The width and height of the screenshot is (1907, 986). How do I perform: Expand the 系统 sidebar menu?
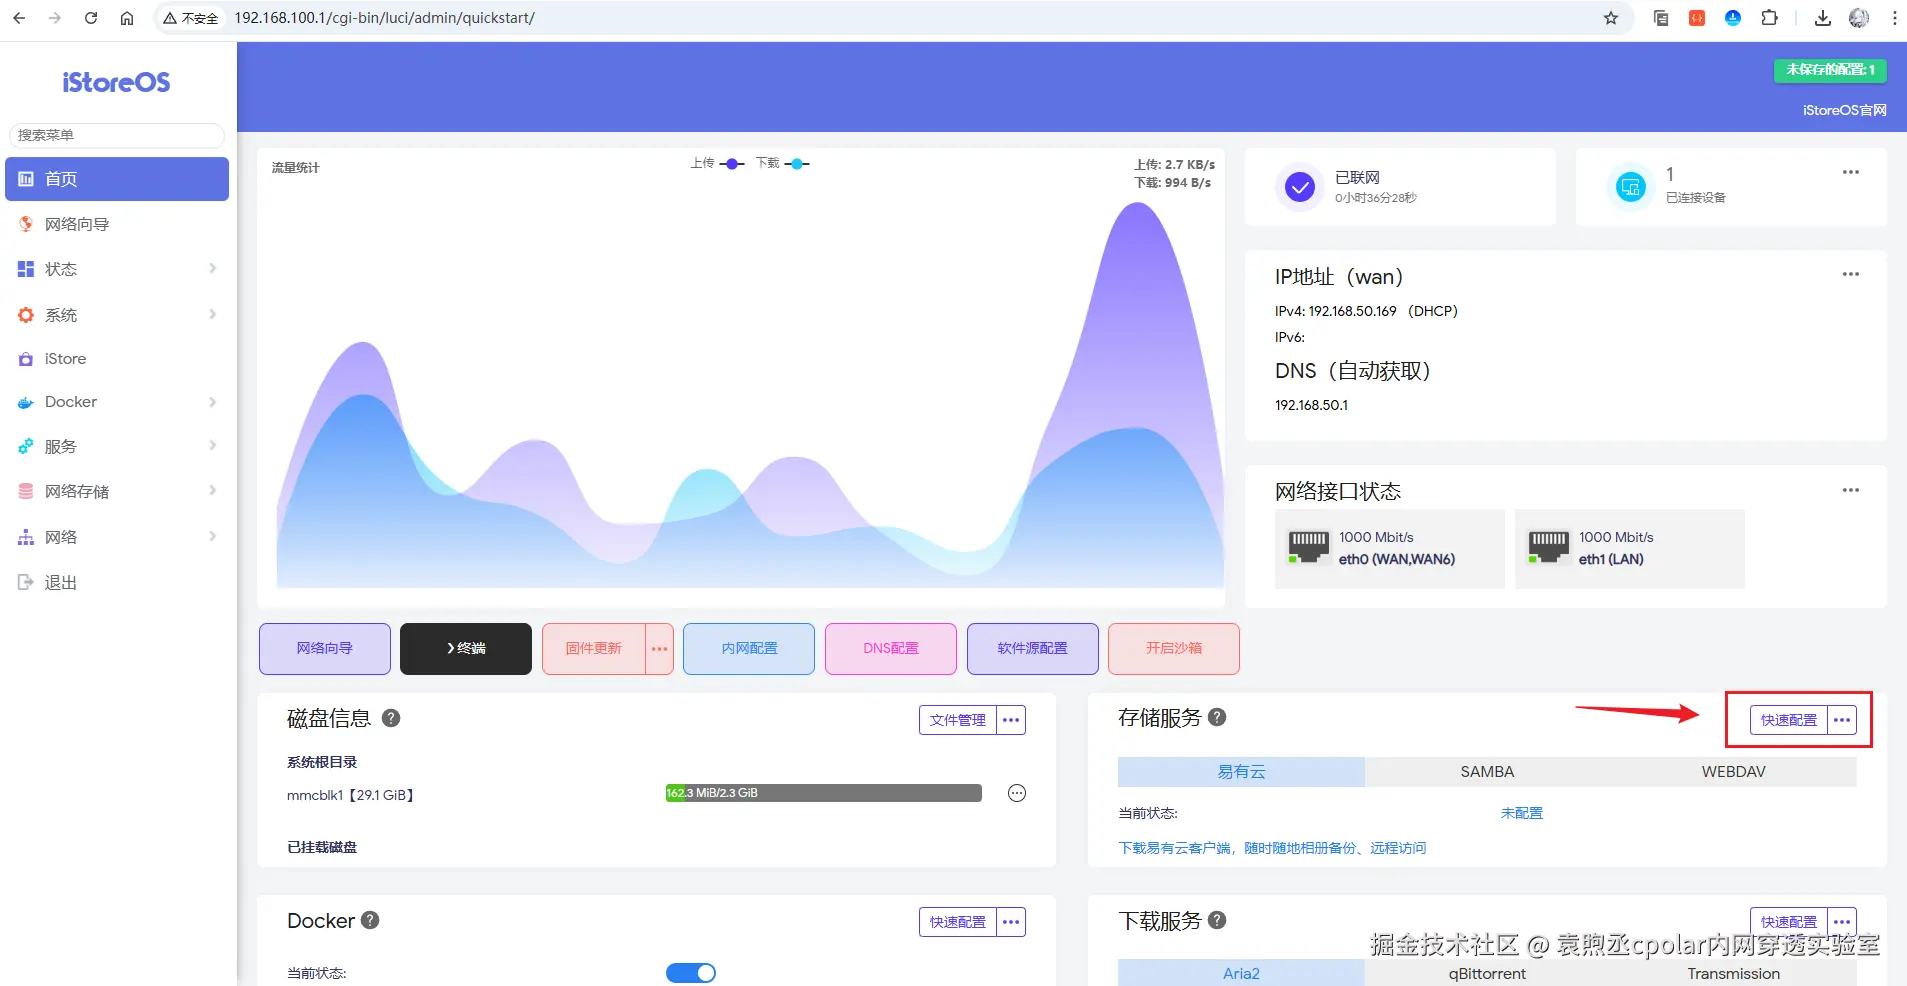[x=117, y=315]
